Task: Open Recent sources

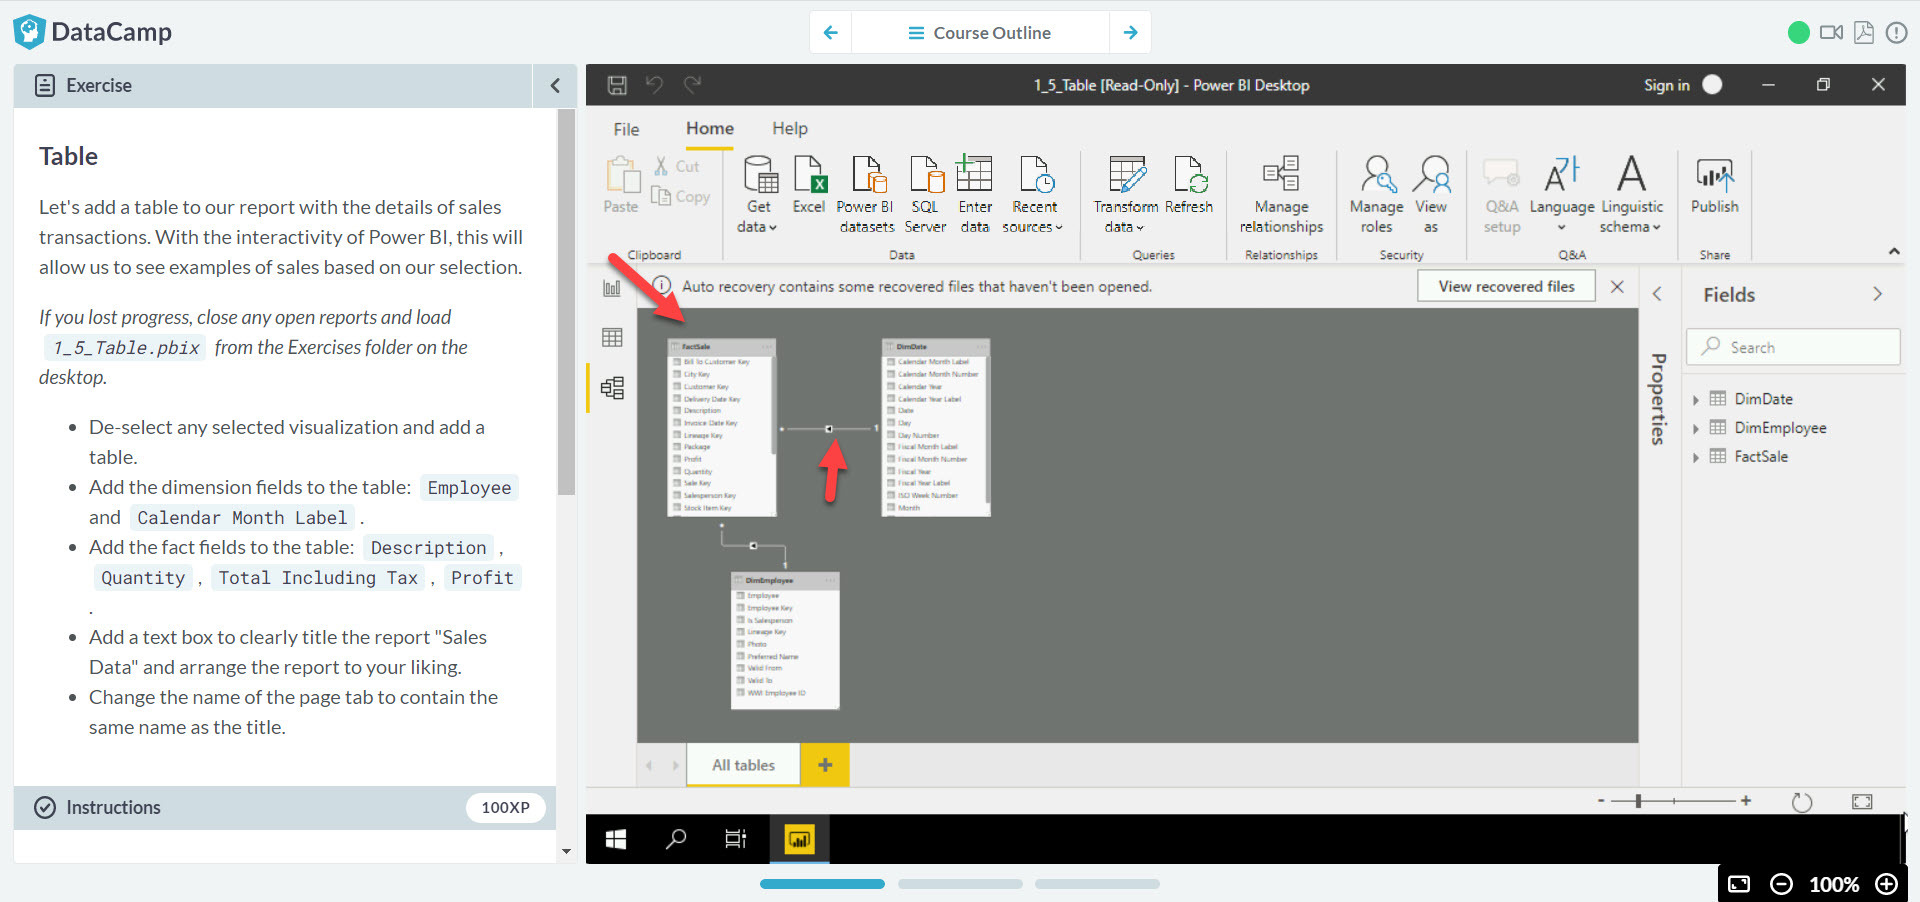Action: [1033, 194]
